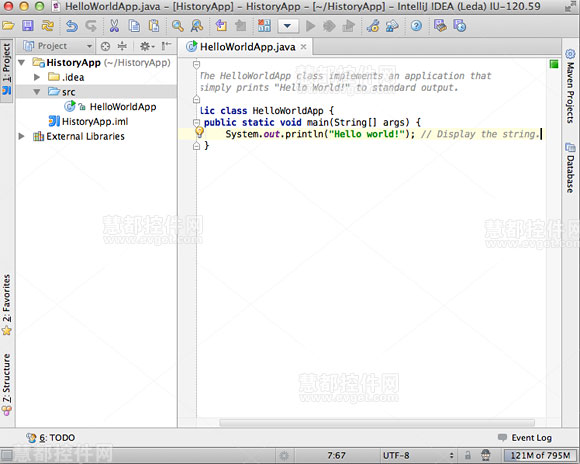This screenshot has width=580, height=464.
Task: Open Database side panel
Action: (570, 168)
